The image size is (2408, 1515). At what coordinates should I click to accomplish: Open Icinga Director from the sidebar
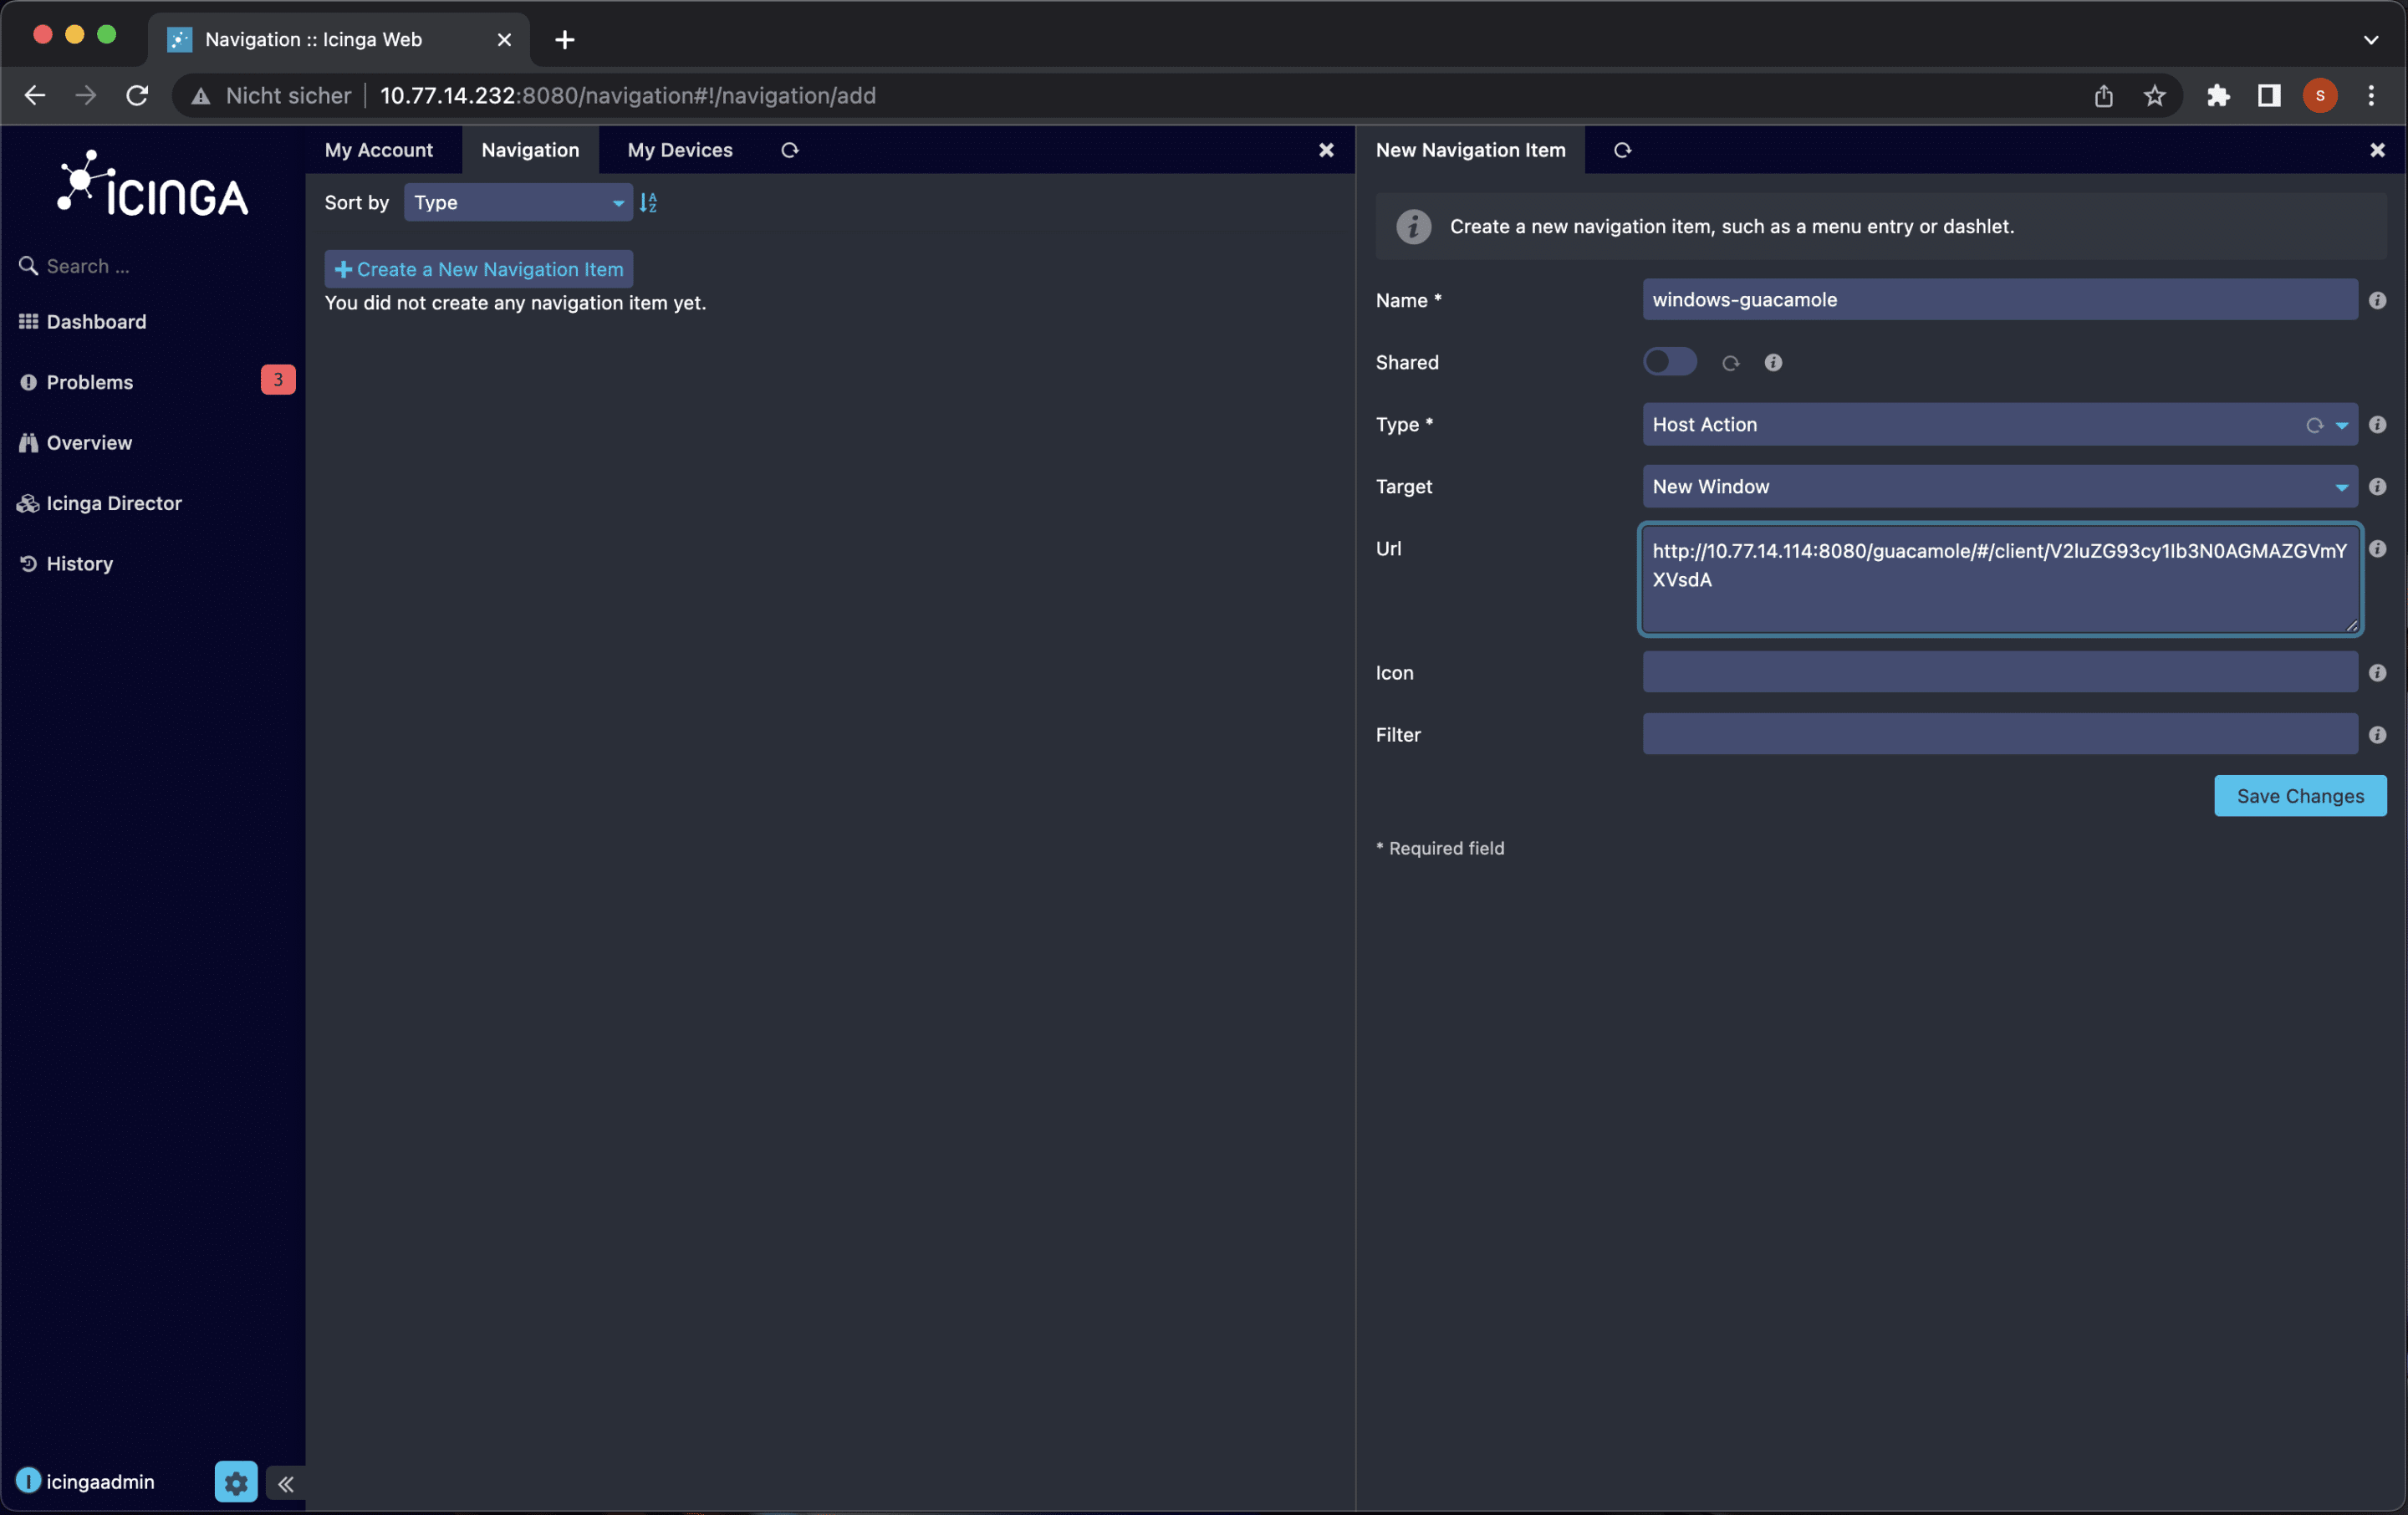click(x=114, y=503)
